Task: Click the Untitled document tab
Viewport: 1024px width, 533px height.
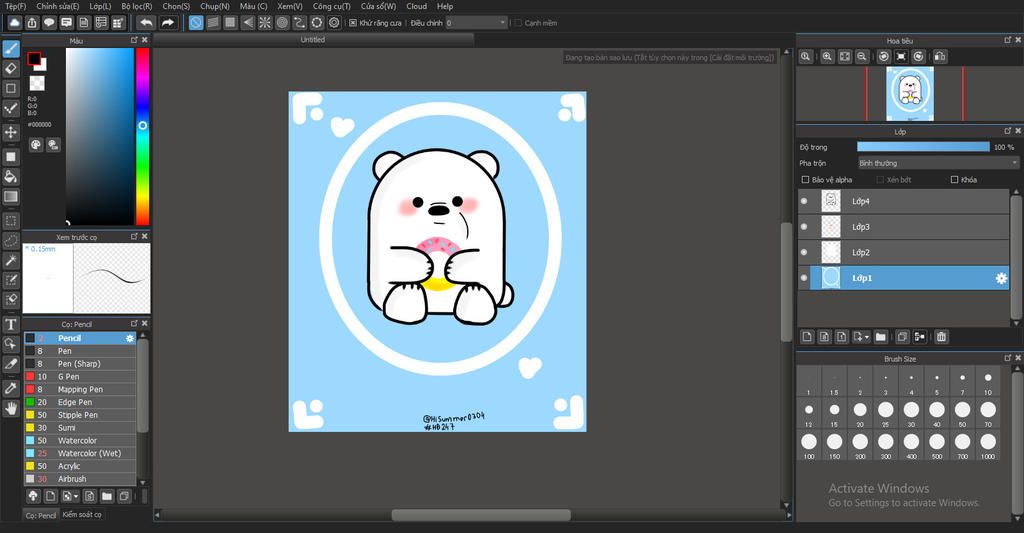Action: coord(313,40)
